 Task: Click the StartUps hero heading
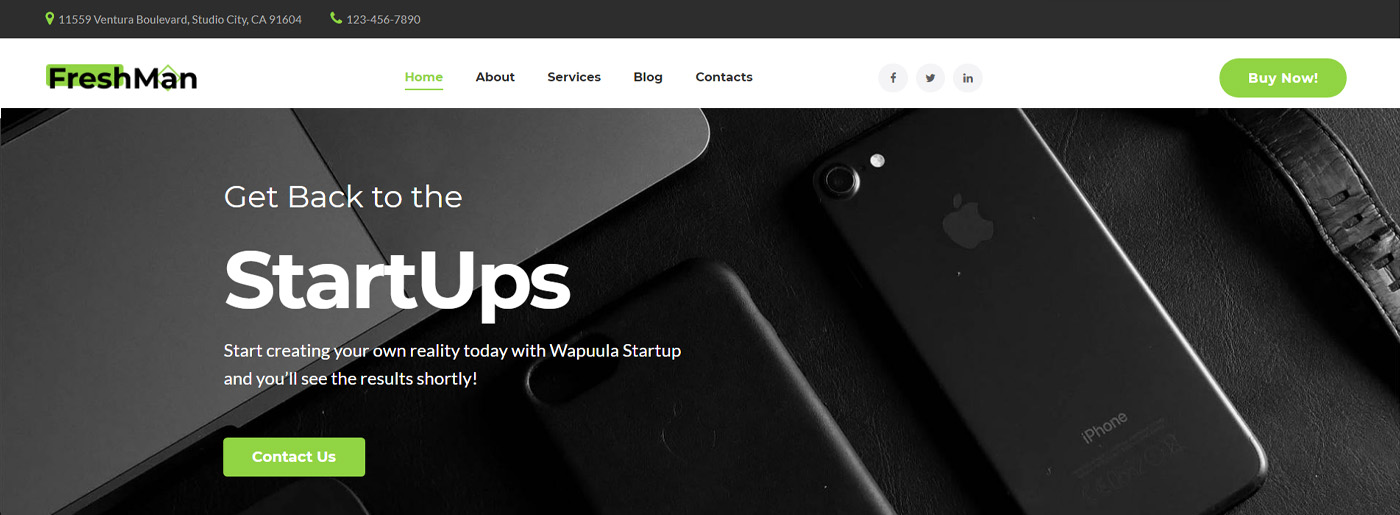tap(397, 282)
